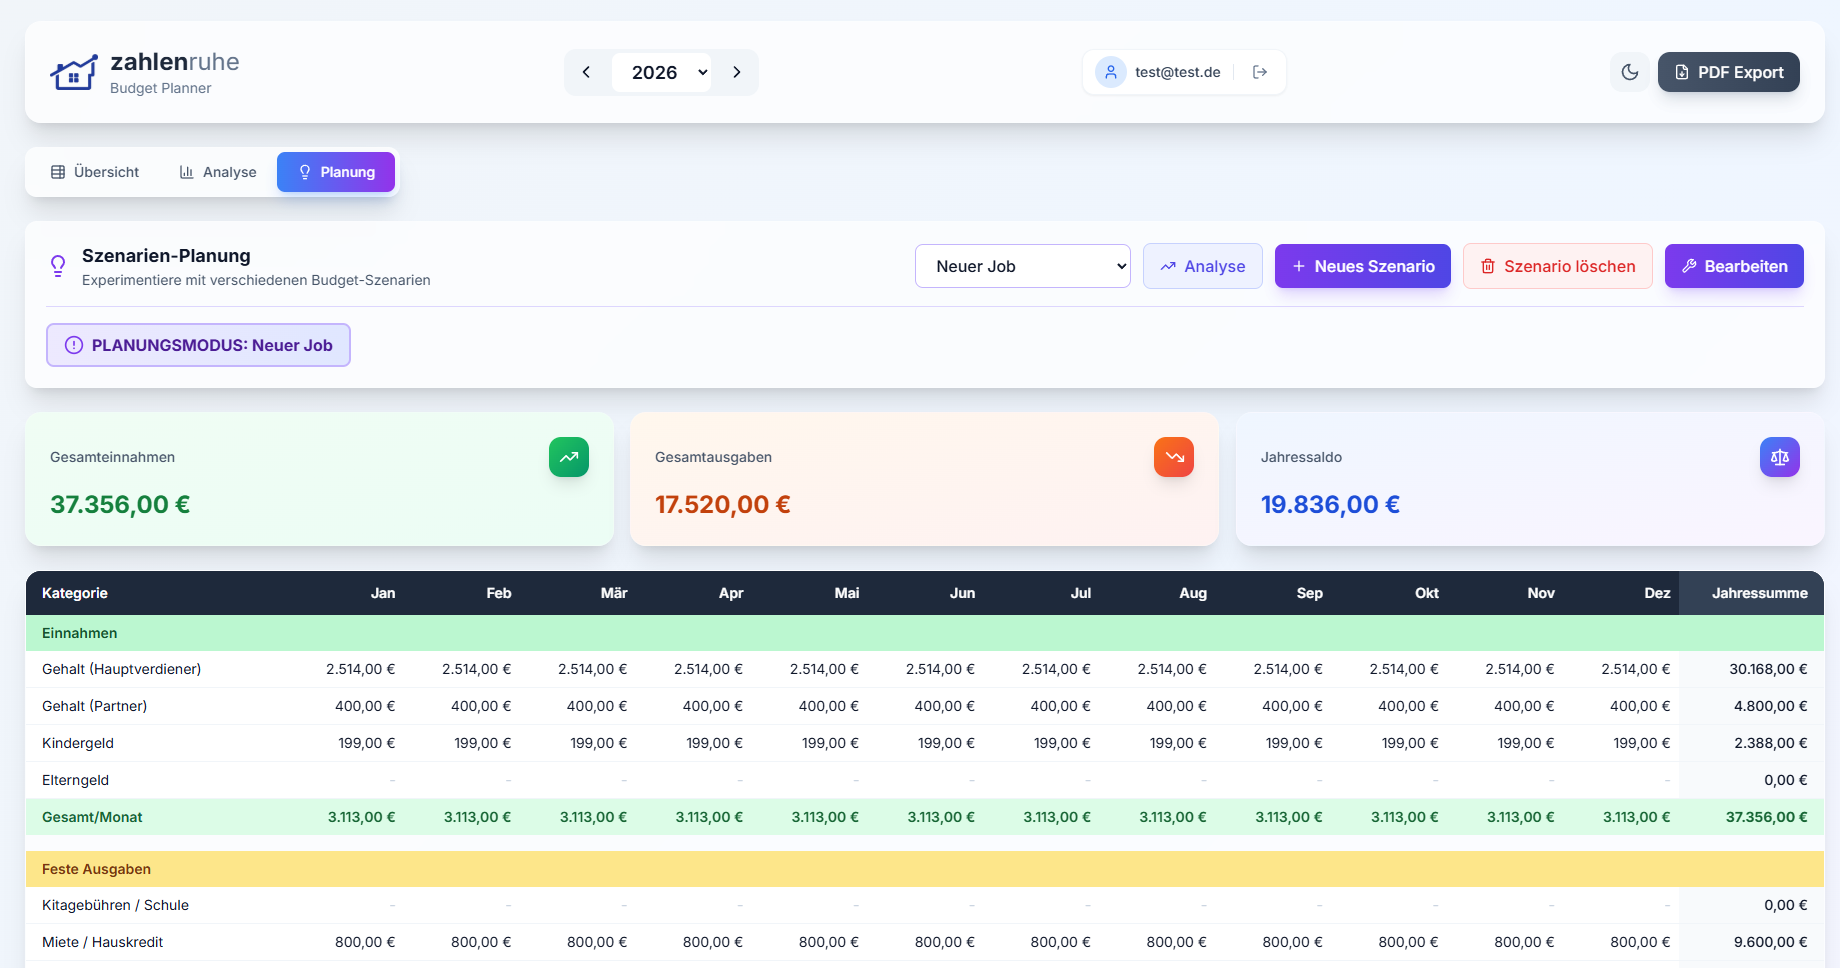Viewport: 1840px width, 968px height.
Task: Select the Planung tab
Action: [336, 172]
